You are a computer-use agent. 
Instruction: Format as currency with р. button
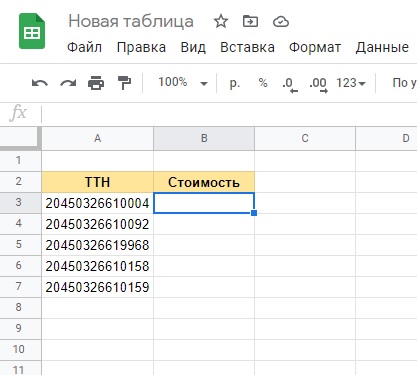point(235,83)
